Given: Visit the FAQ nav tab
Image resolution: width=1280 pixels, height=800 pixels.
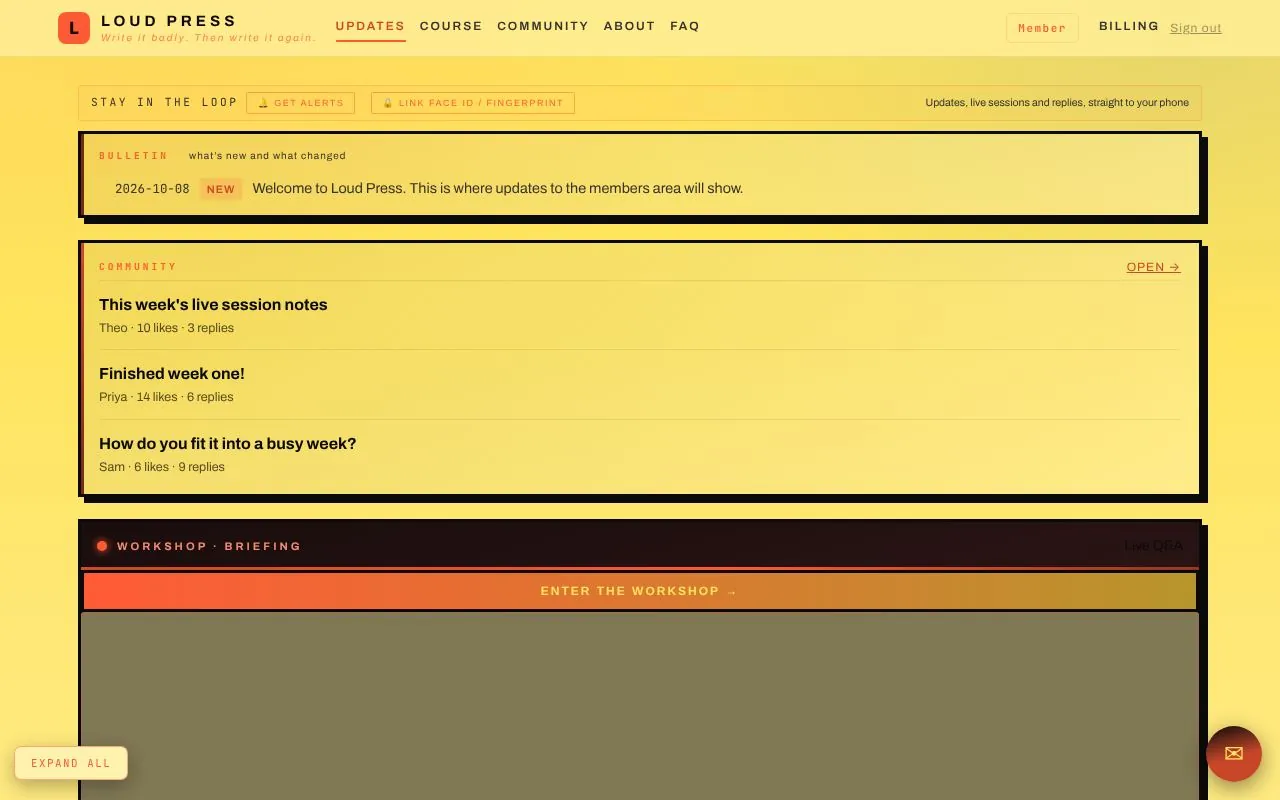Looking at the screenshot, I should pos(685,26).
